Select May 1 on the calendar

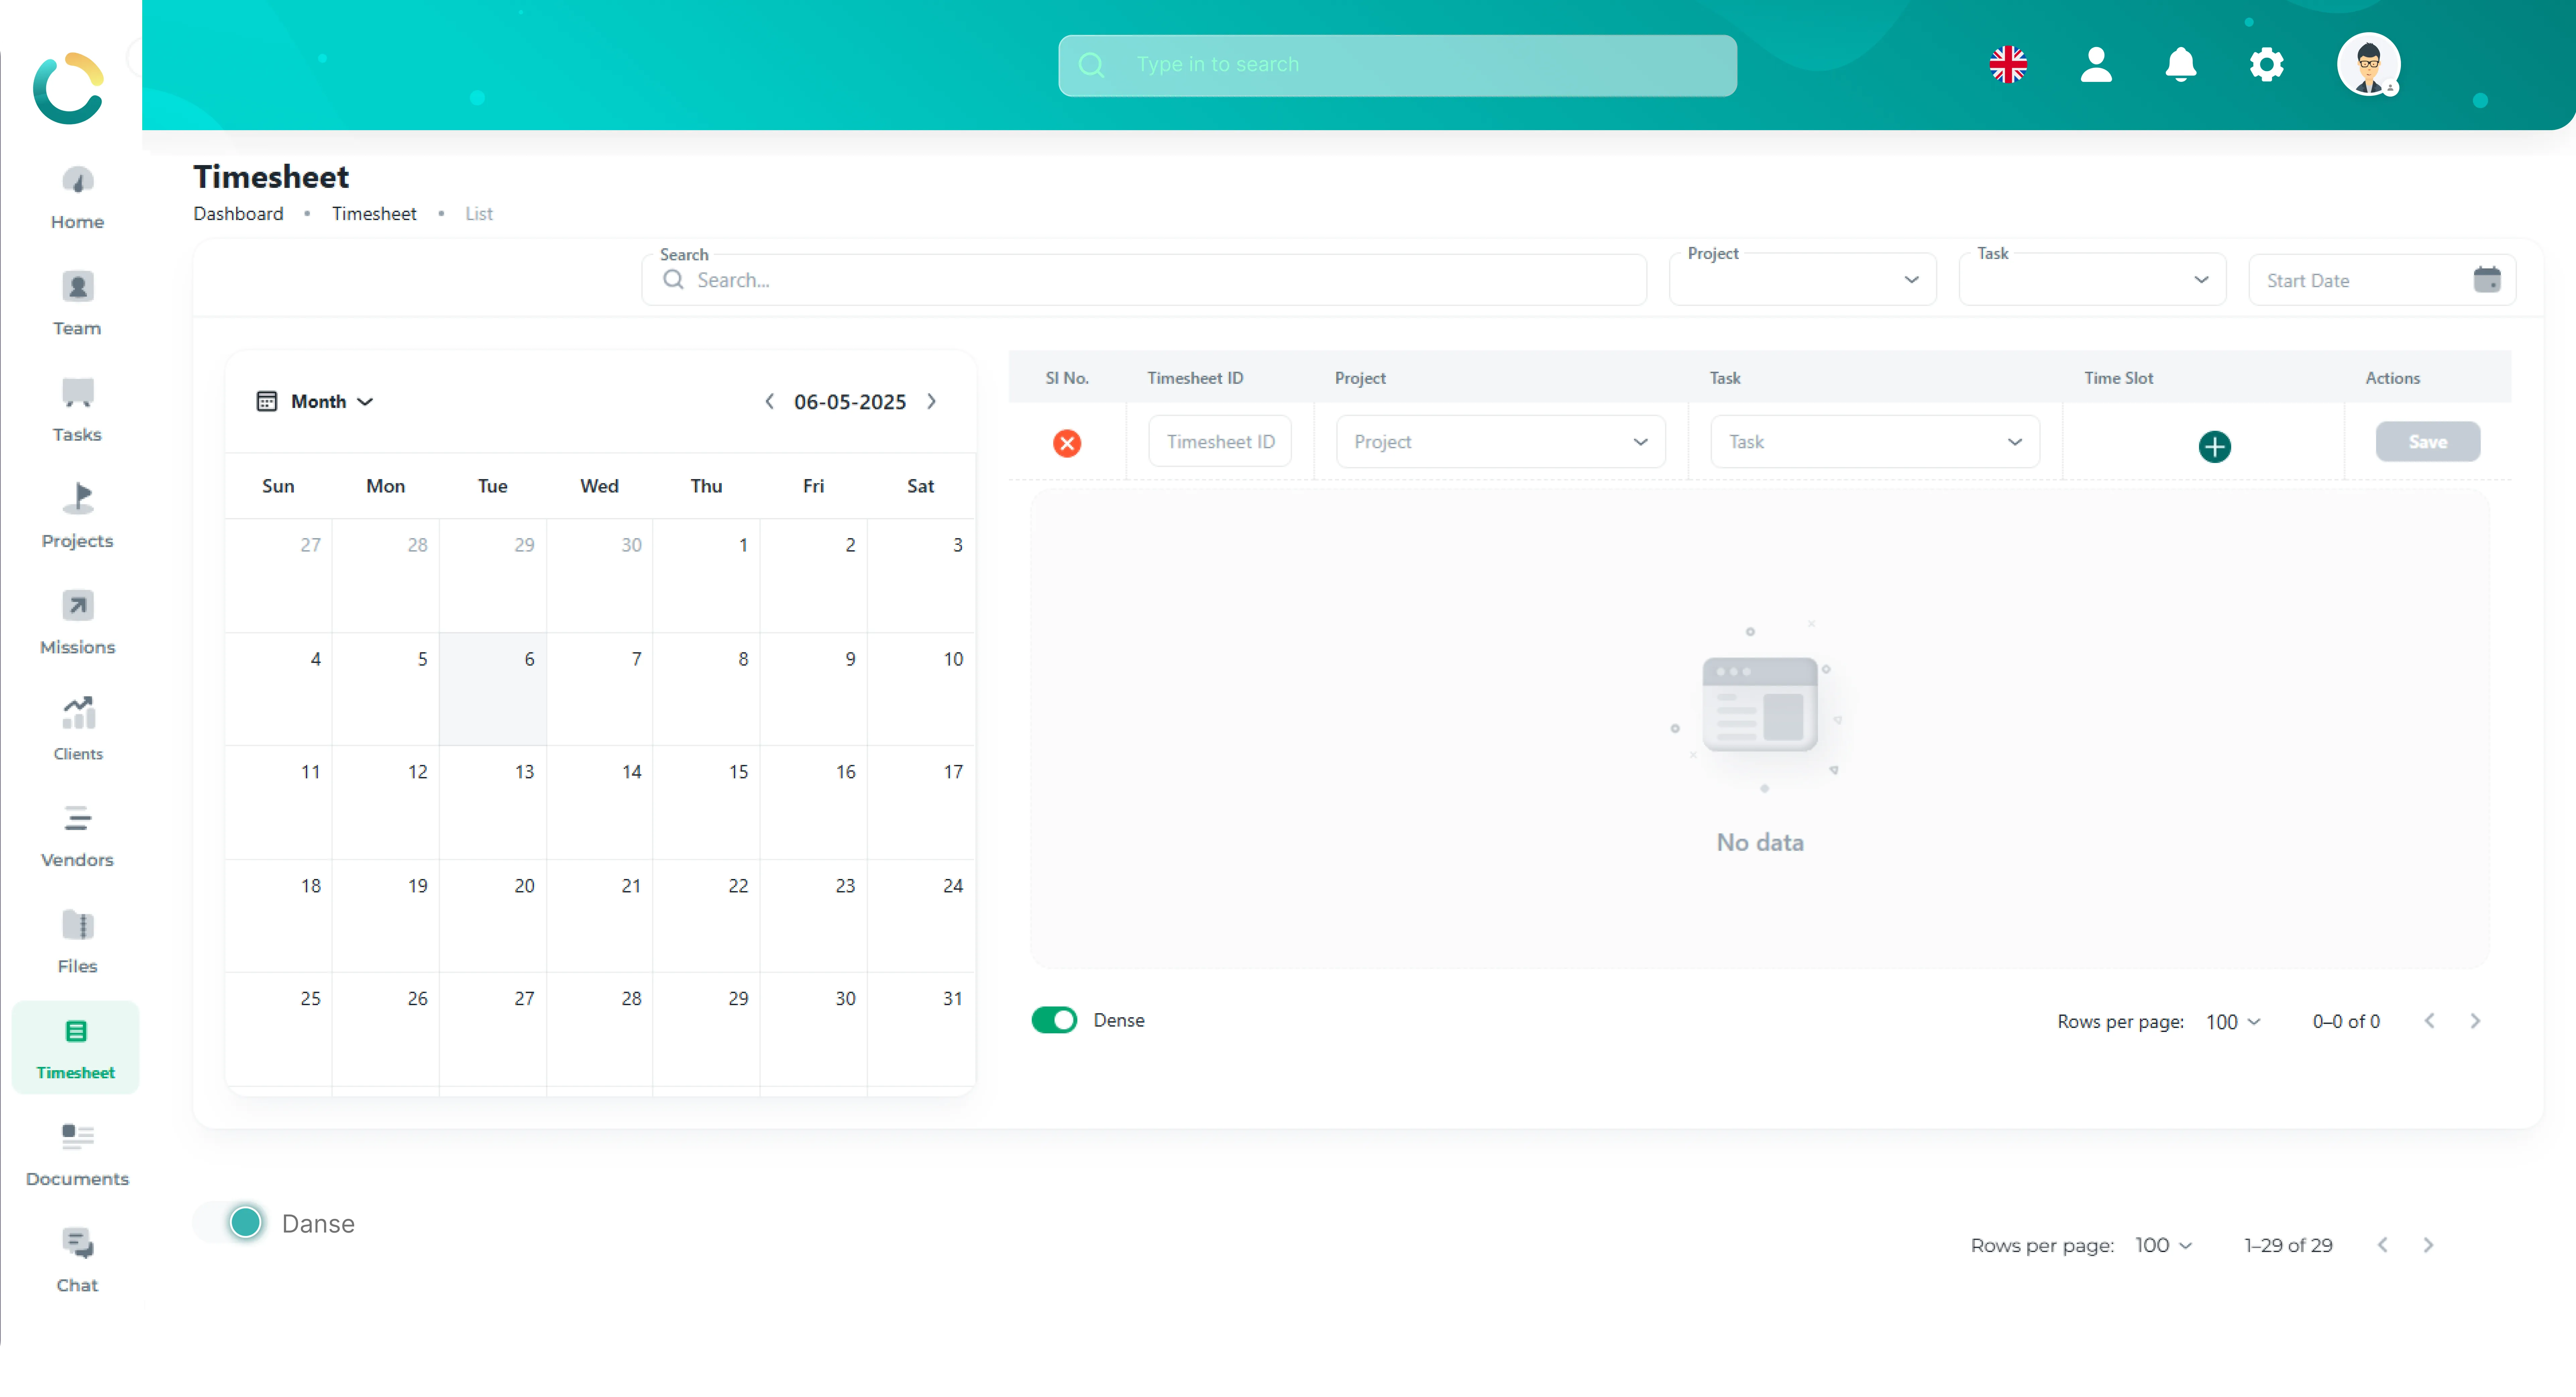706,575
